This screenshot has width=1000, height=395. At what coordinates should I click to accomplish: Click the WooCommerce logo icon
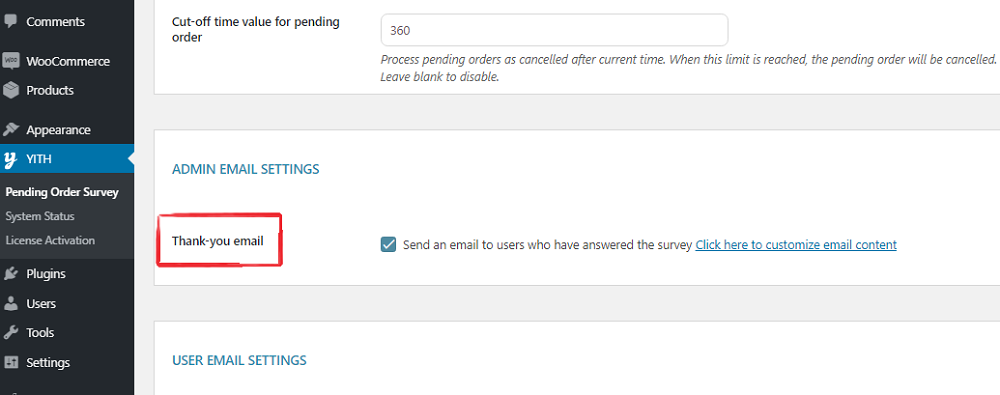tap(10, 61)
